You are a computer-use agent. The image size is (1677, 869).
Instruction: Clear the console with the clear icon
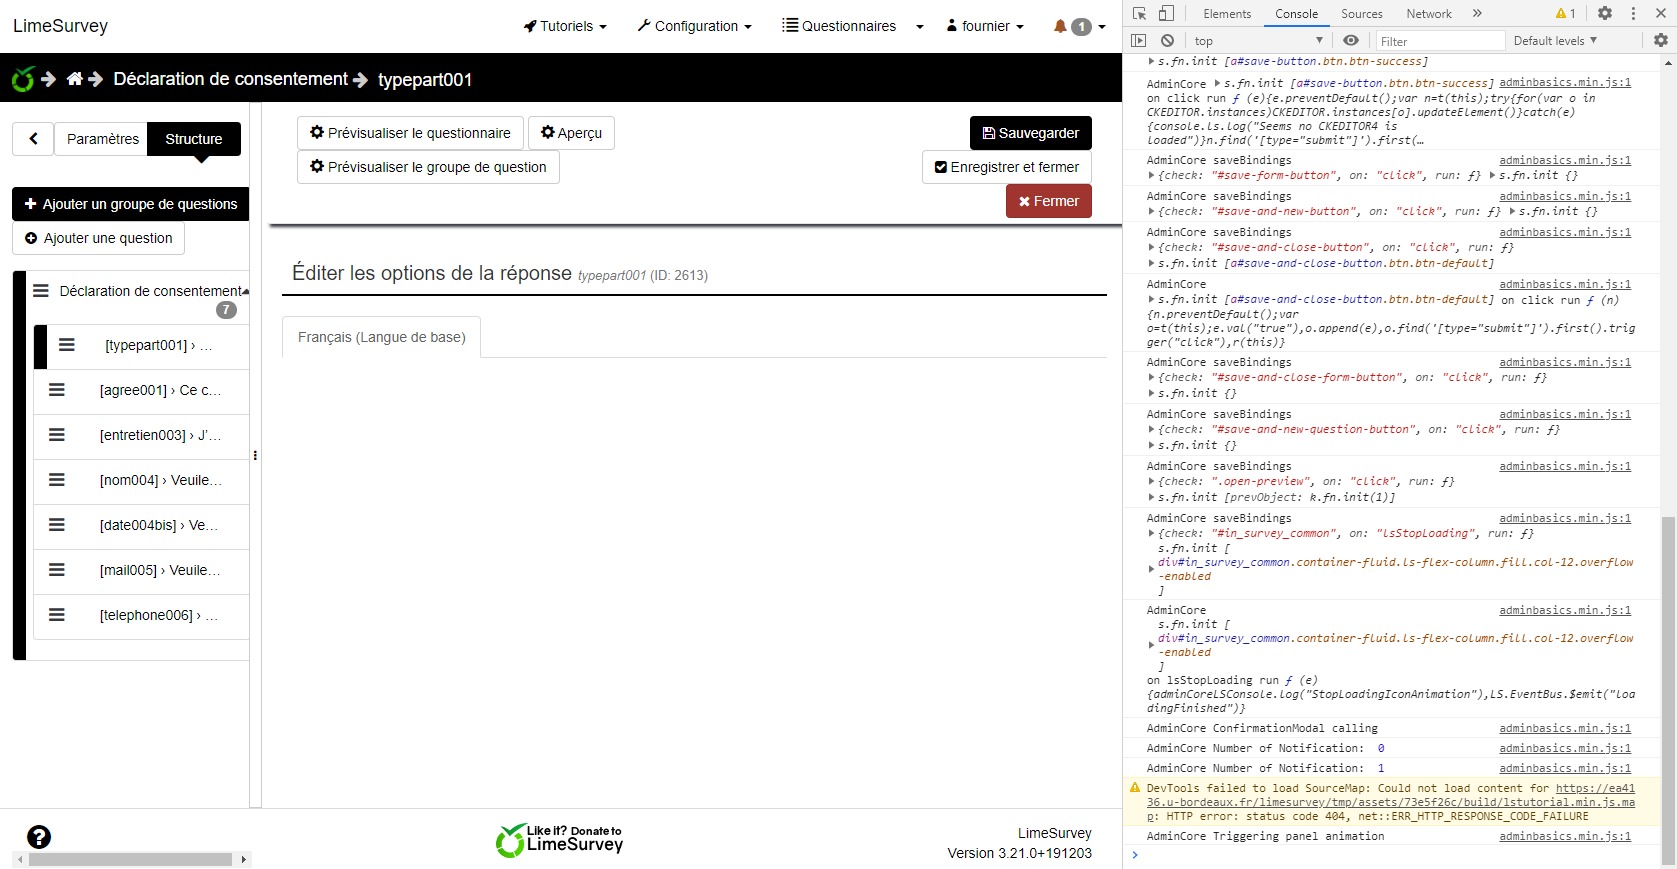coord(1167,40)
